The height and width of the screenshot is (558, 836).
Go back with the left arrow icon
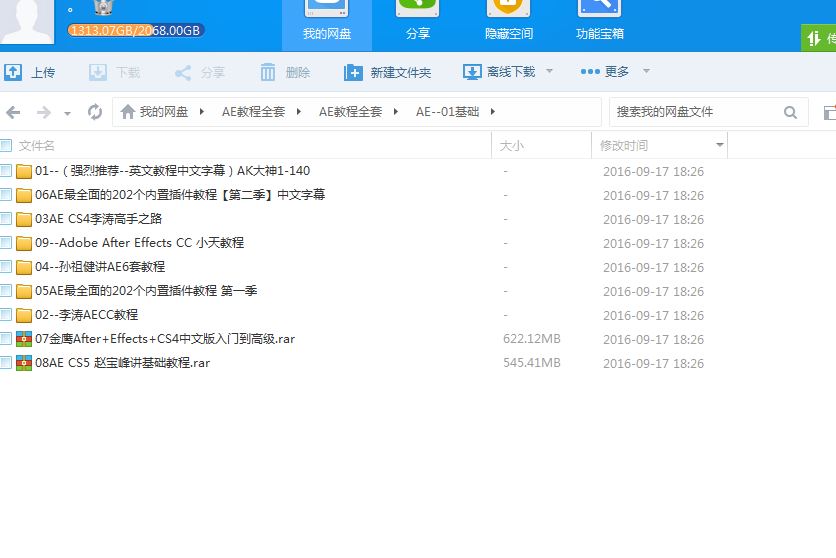(13, 112)
